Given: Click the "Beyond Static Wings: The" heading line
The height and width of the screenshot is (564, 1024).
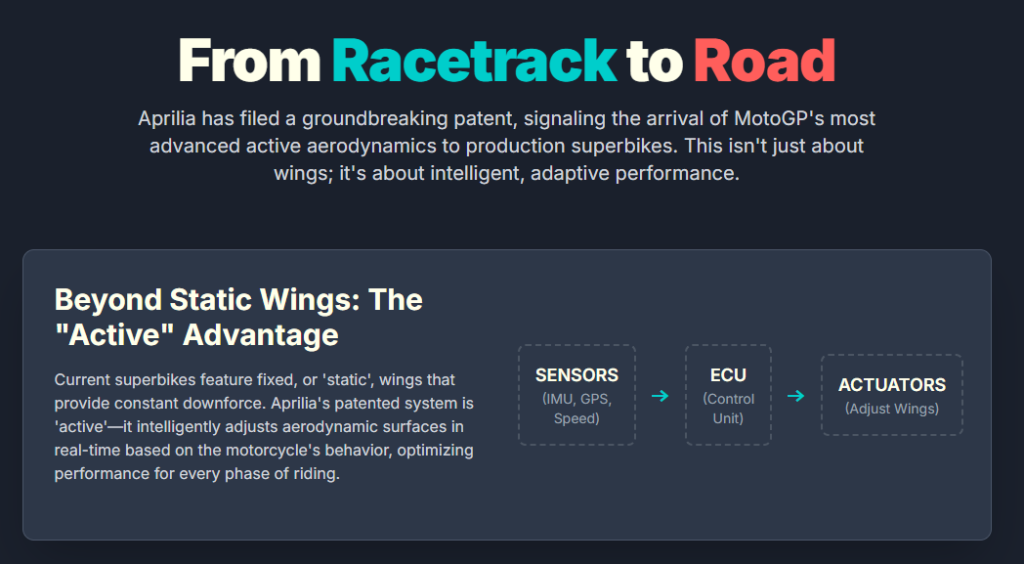Looking at the screenshot, I should 238,299.
